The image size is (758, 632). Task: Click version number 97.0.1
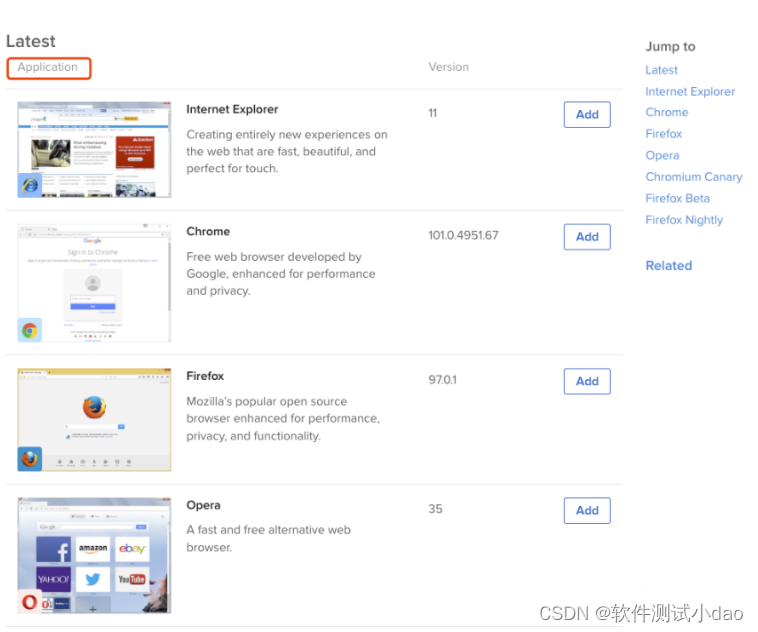point(442,380)
